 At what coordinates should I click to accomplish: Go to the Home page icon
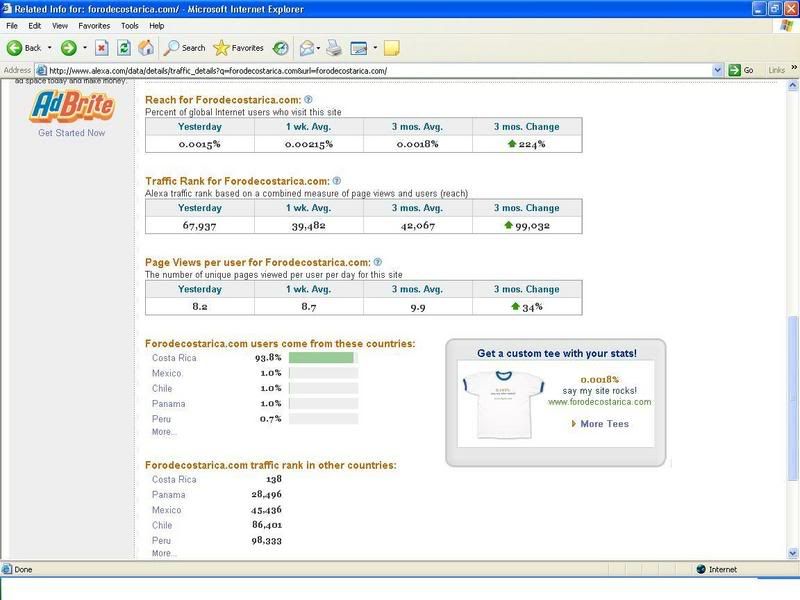coord(146,48)
